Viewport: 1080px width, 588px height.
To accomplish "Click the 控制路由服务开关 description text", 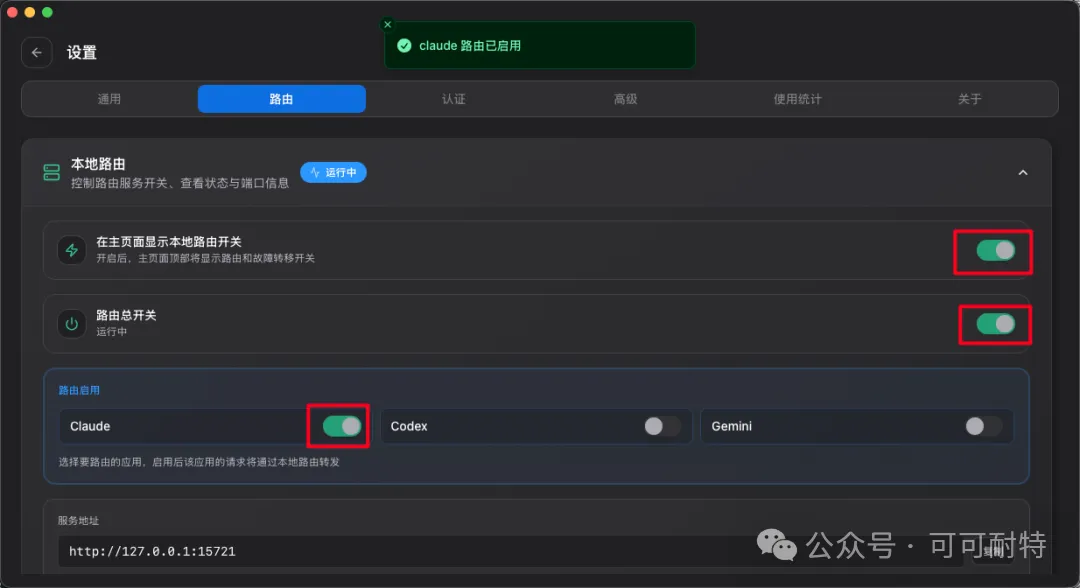I will [180, 183].
